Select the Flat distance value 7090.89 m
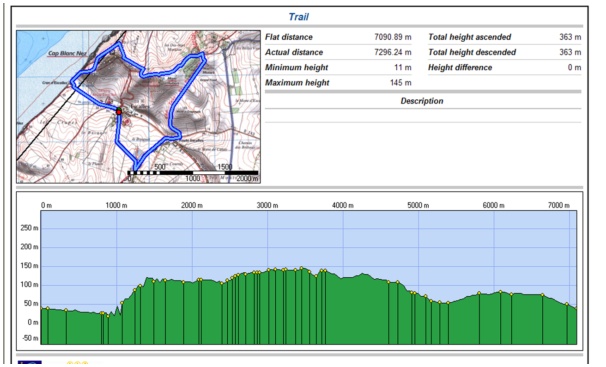The width and height of the screenshot is (606, 367). (393, 37)
